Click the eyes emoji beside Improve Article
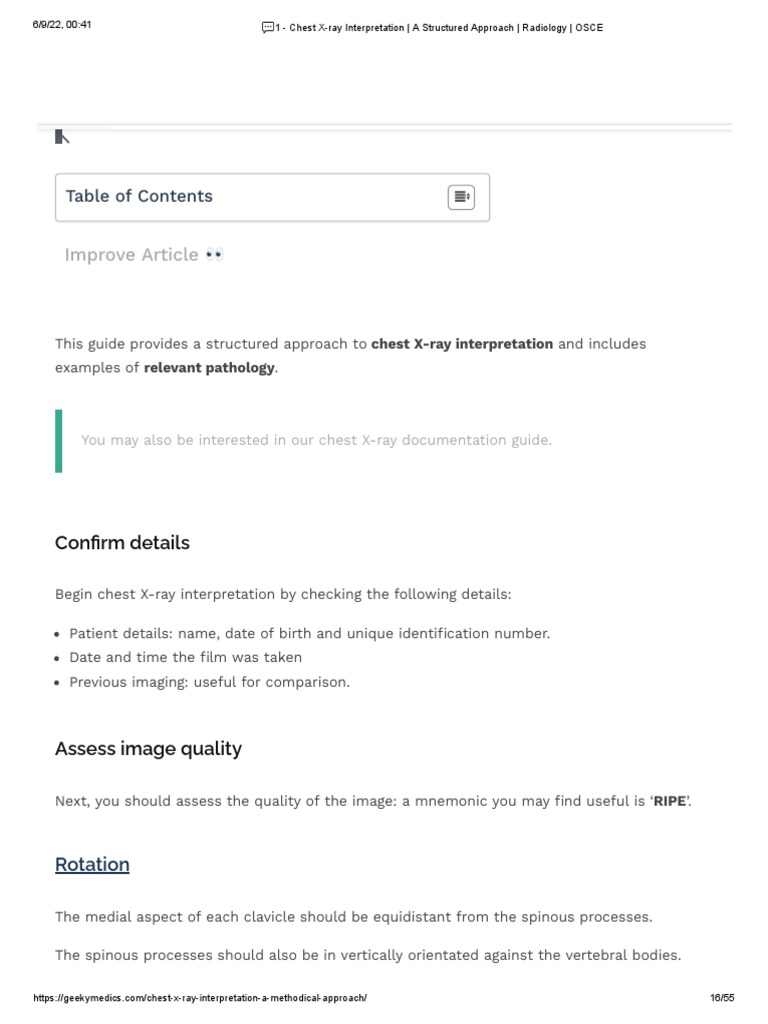768x1024 pixels. [x=214, y=255]
